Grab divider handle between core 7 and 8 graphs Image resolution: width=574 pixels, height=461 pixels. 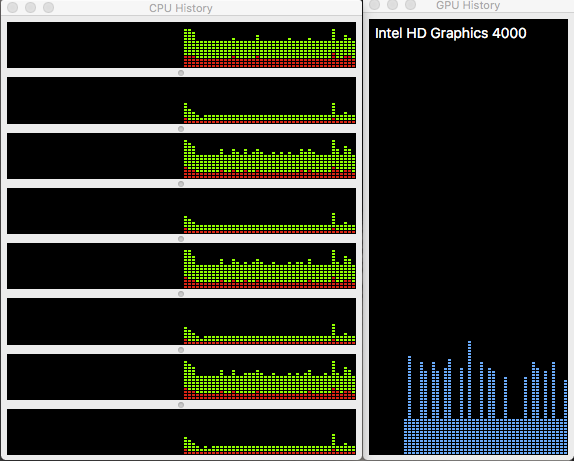point(181,405)
